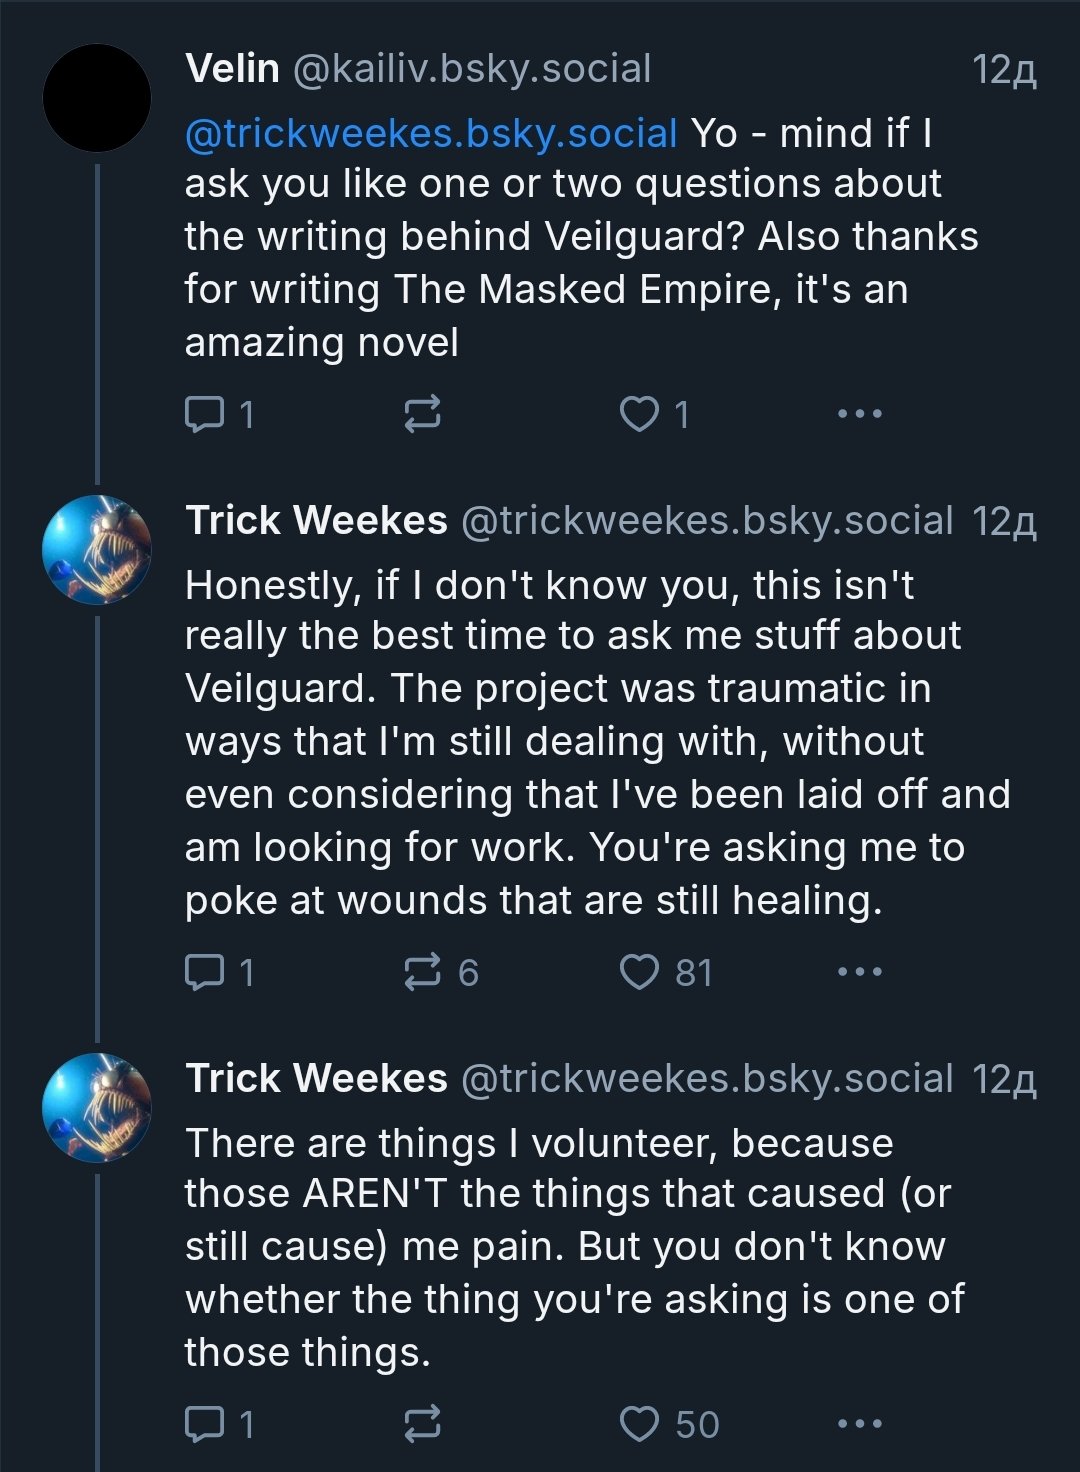Open the @trickweekes.bsky.social mention link
Viewport: 1080px width, 1472px height.
click(x=431, y=133)
